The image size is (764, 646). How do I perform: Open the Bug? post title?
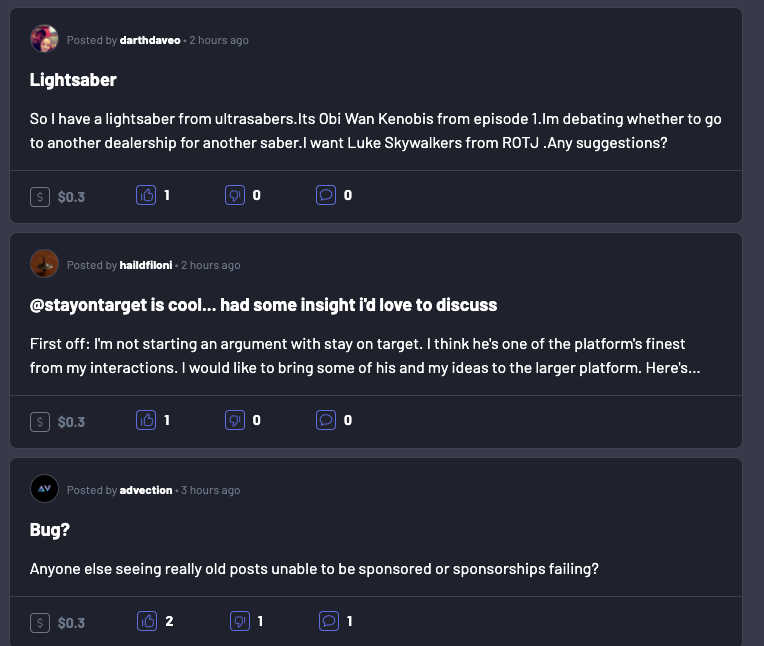(x=50, y=530)
